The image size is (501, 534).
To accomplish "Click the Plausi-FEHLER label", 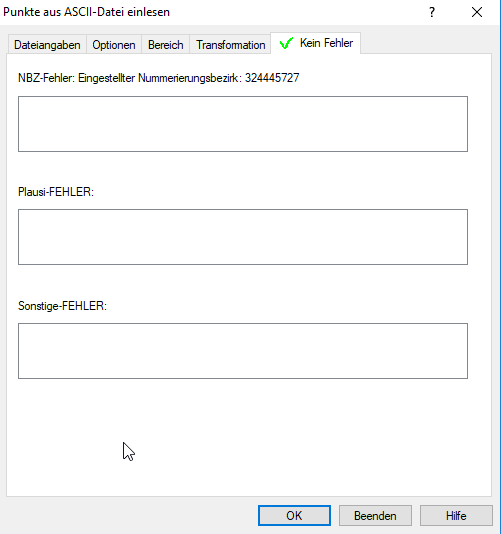I will pyautogui.click(x=56, y=192).
